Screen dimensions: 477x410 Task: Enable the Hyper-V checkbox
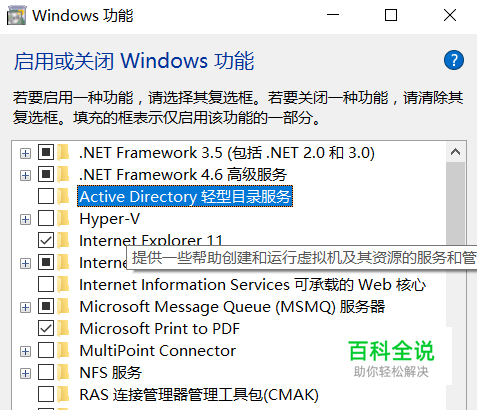tap(46, 219)
